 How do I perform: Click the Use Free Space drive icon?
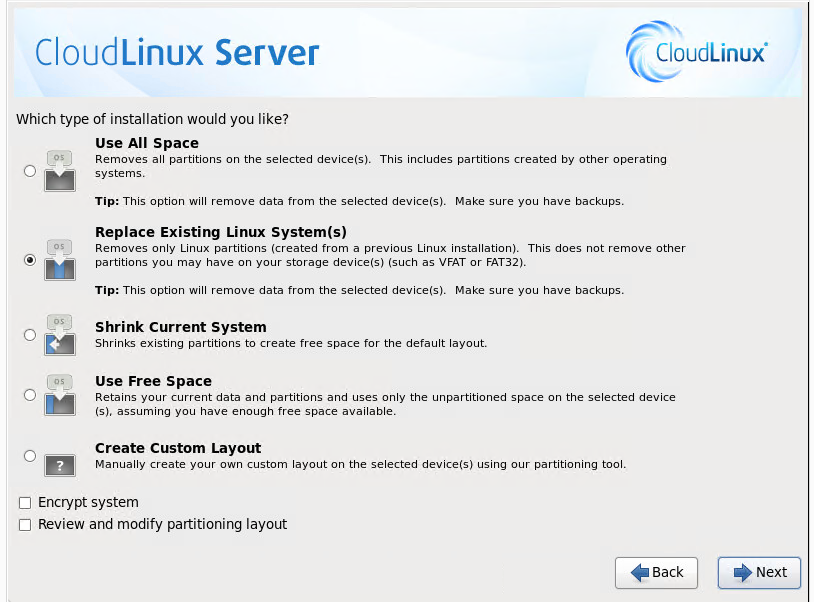[x=60, y=396]
